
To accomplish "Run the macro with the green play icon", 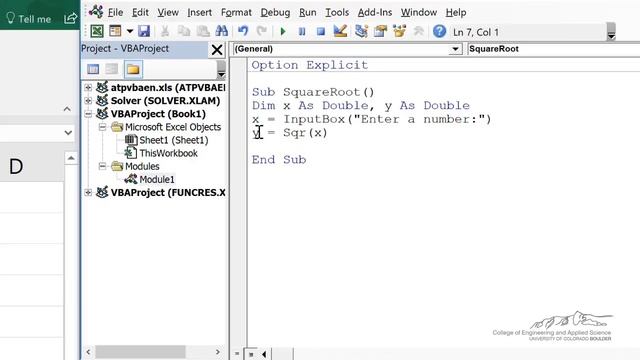I will [x=283, y=31].
